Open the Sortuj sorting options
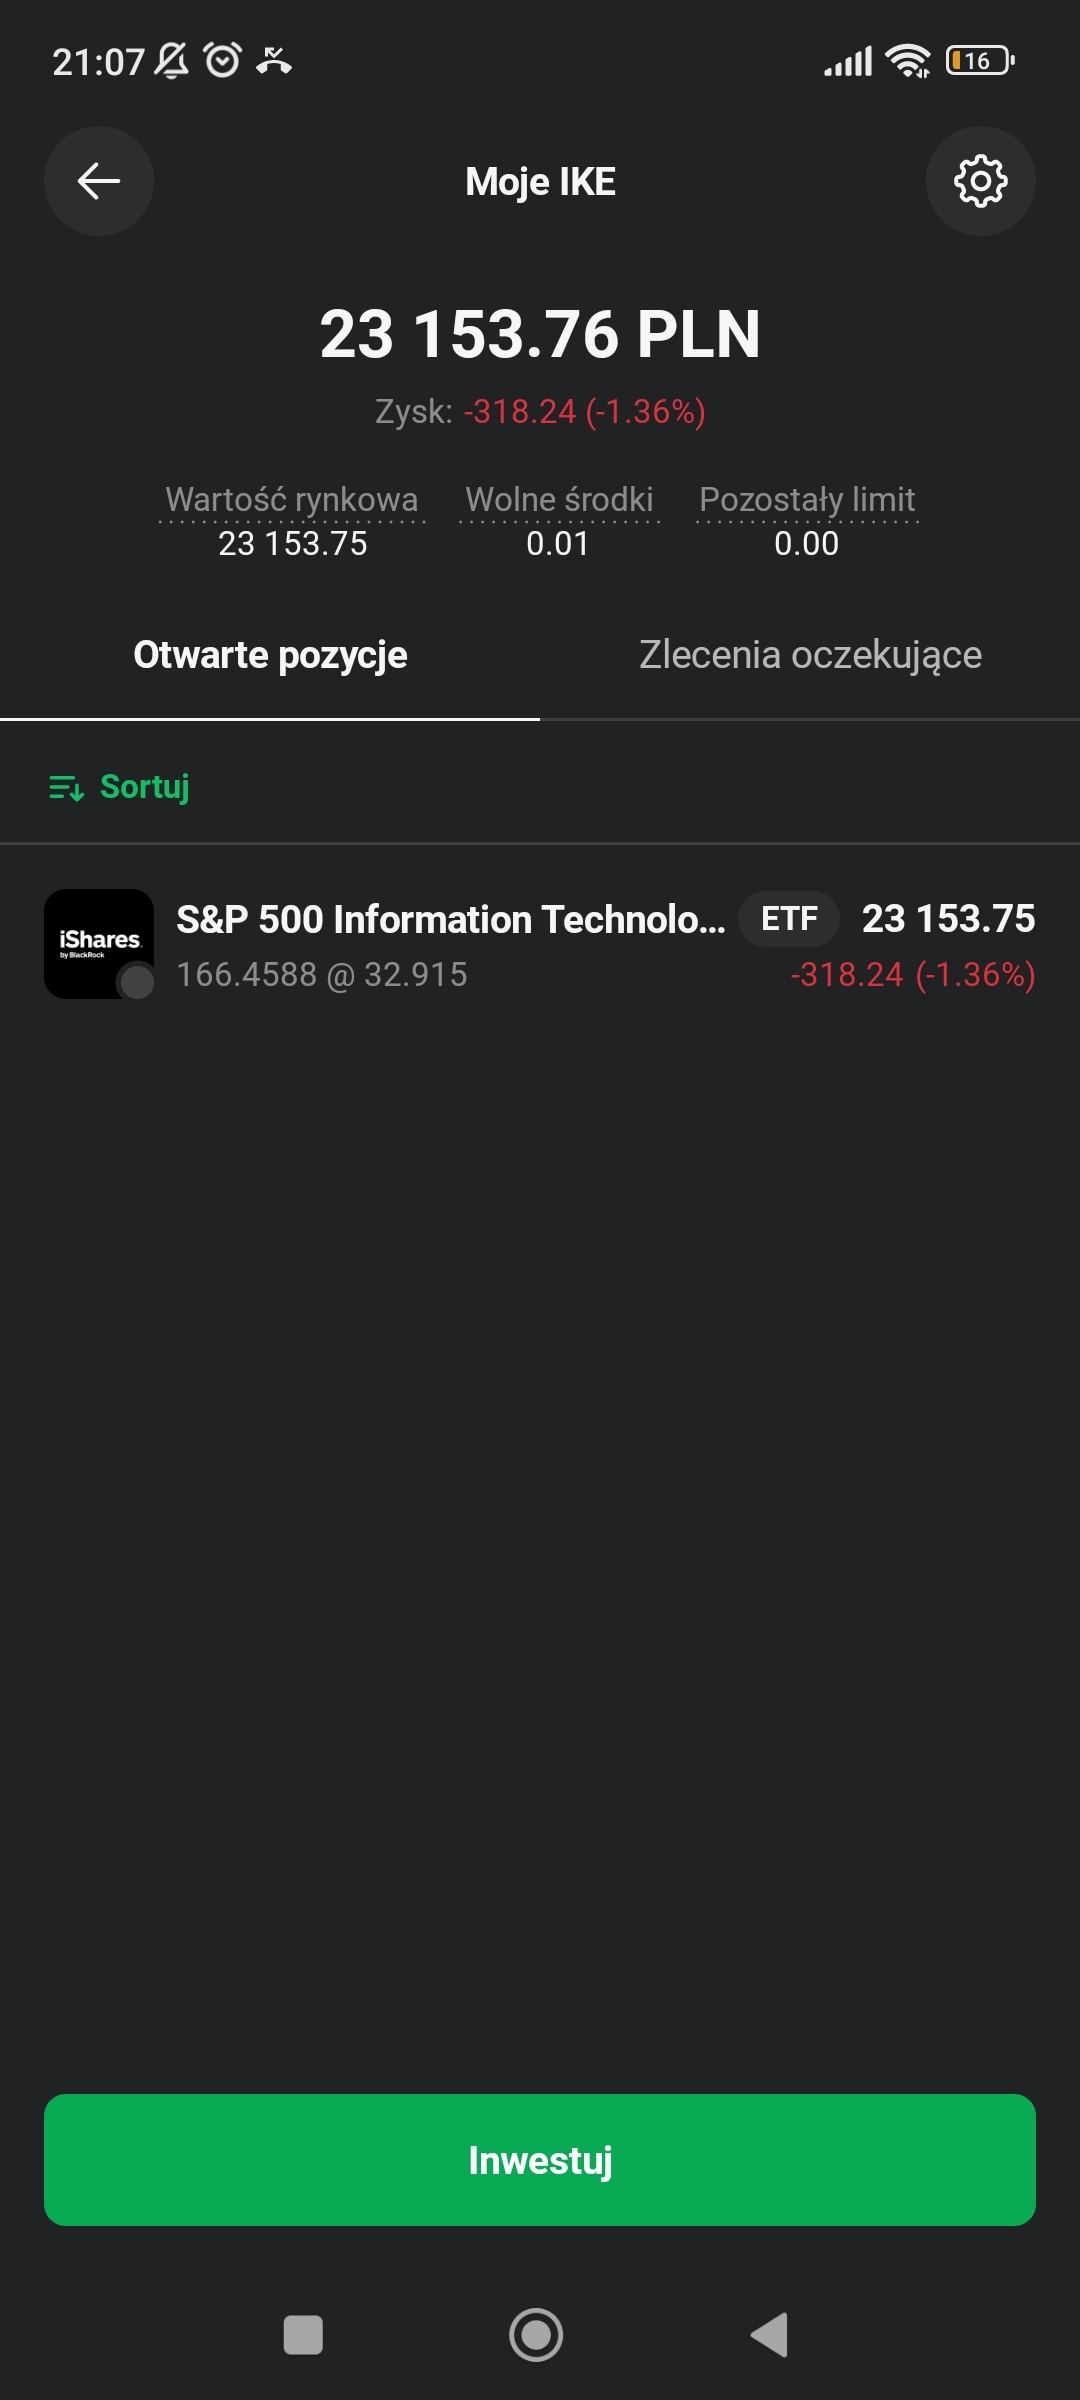This screenshot has width=1080, height=2400. click(144, 787)
